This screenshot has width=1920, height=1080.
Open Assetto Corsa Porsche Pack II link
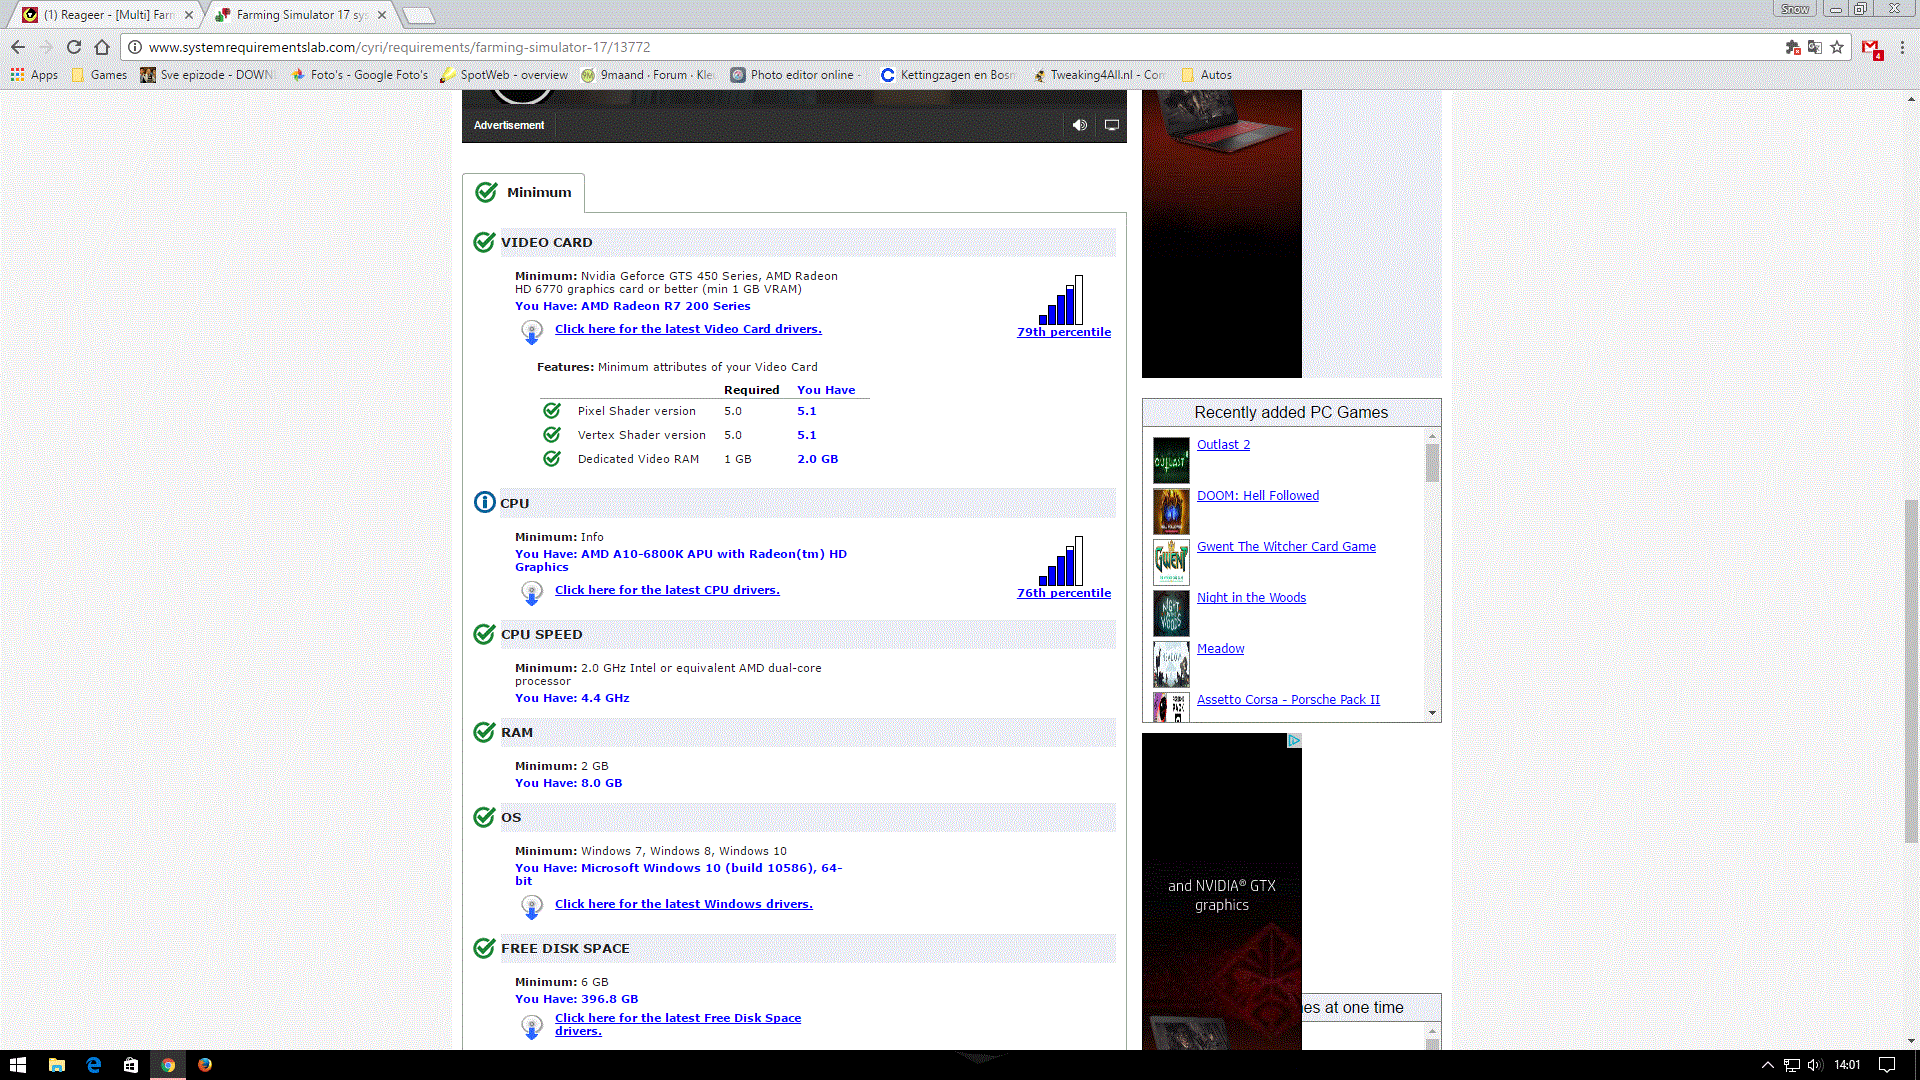pyautogui.click(x=1288, y=700)
